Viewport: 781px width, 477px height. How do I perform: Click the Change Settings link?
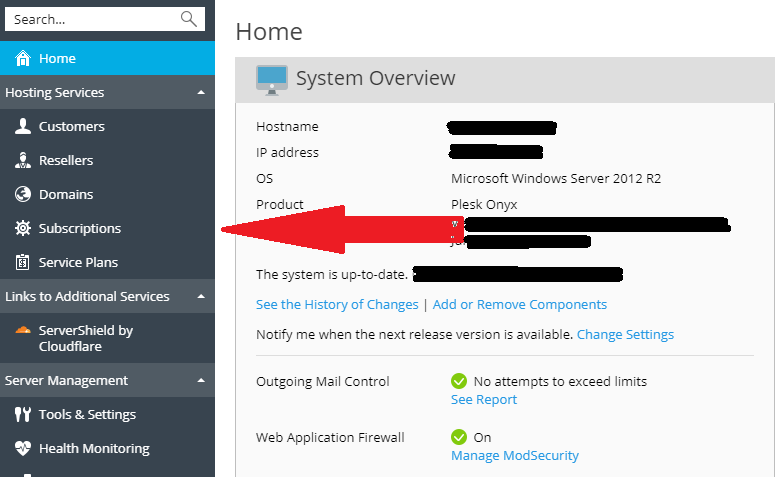point(625,334)
